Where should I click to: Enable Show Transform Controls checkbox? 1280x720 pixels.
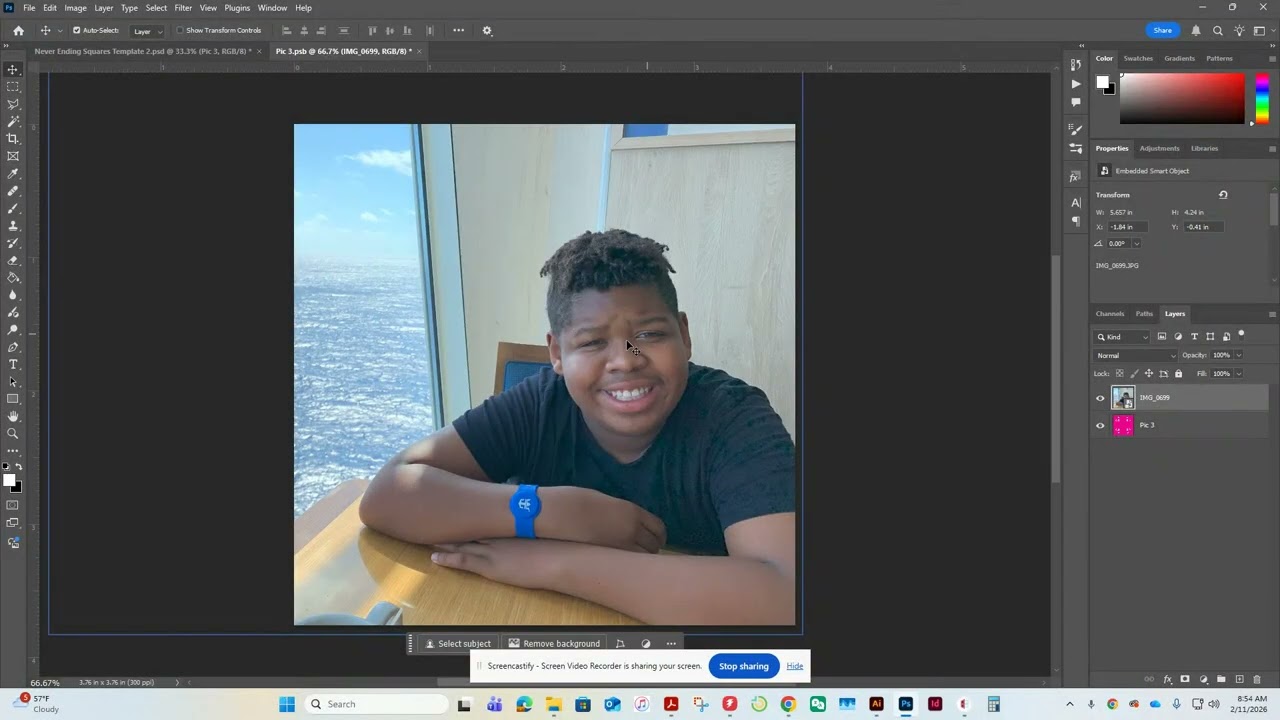tap(180, 30)
